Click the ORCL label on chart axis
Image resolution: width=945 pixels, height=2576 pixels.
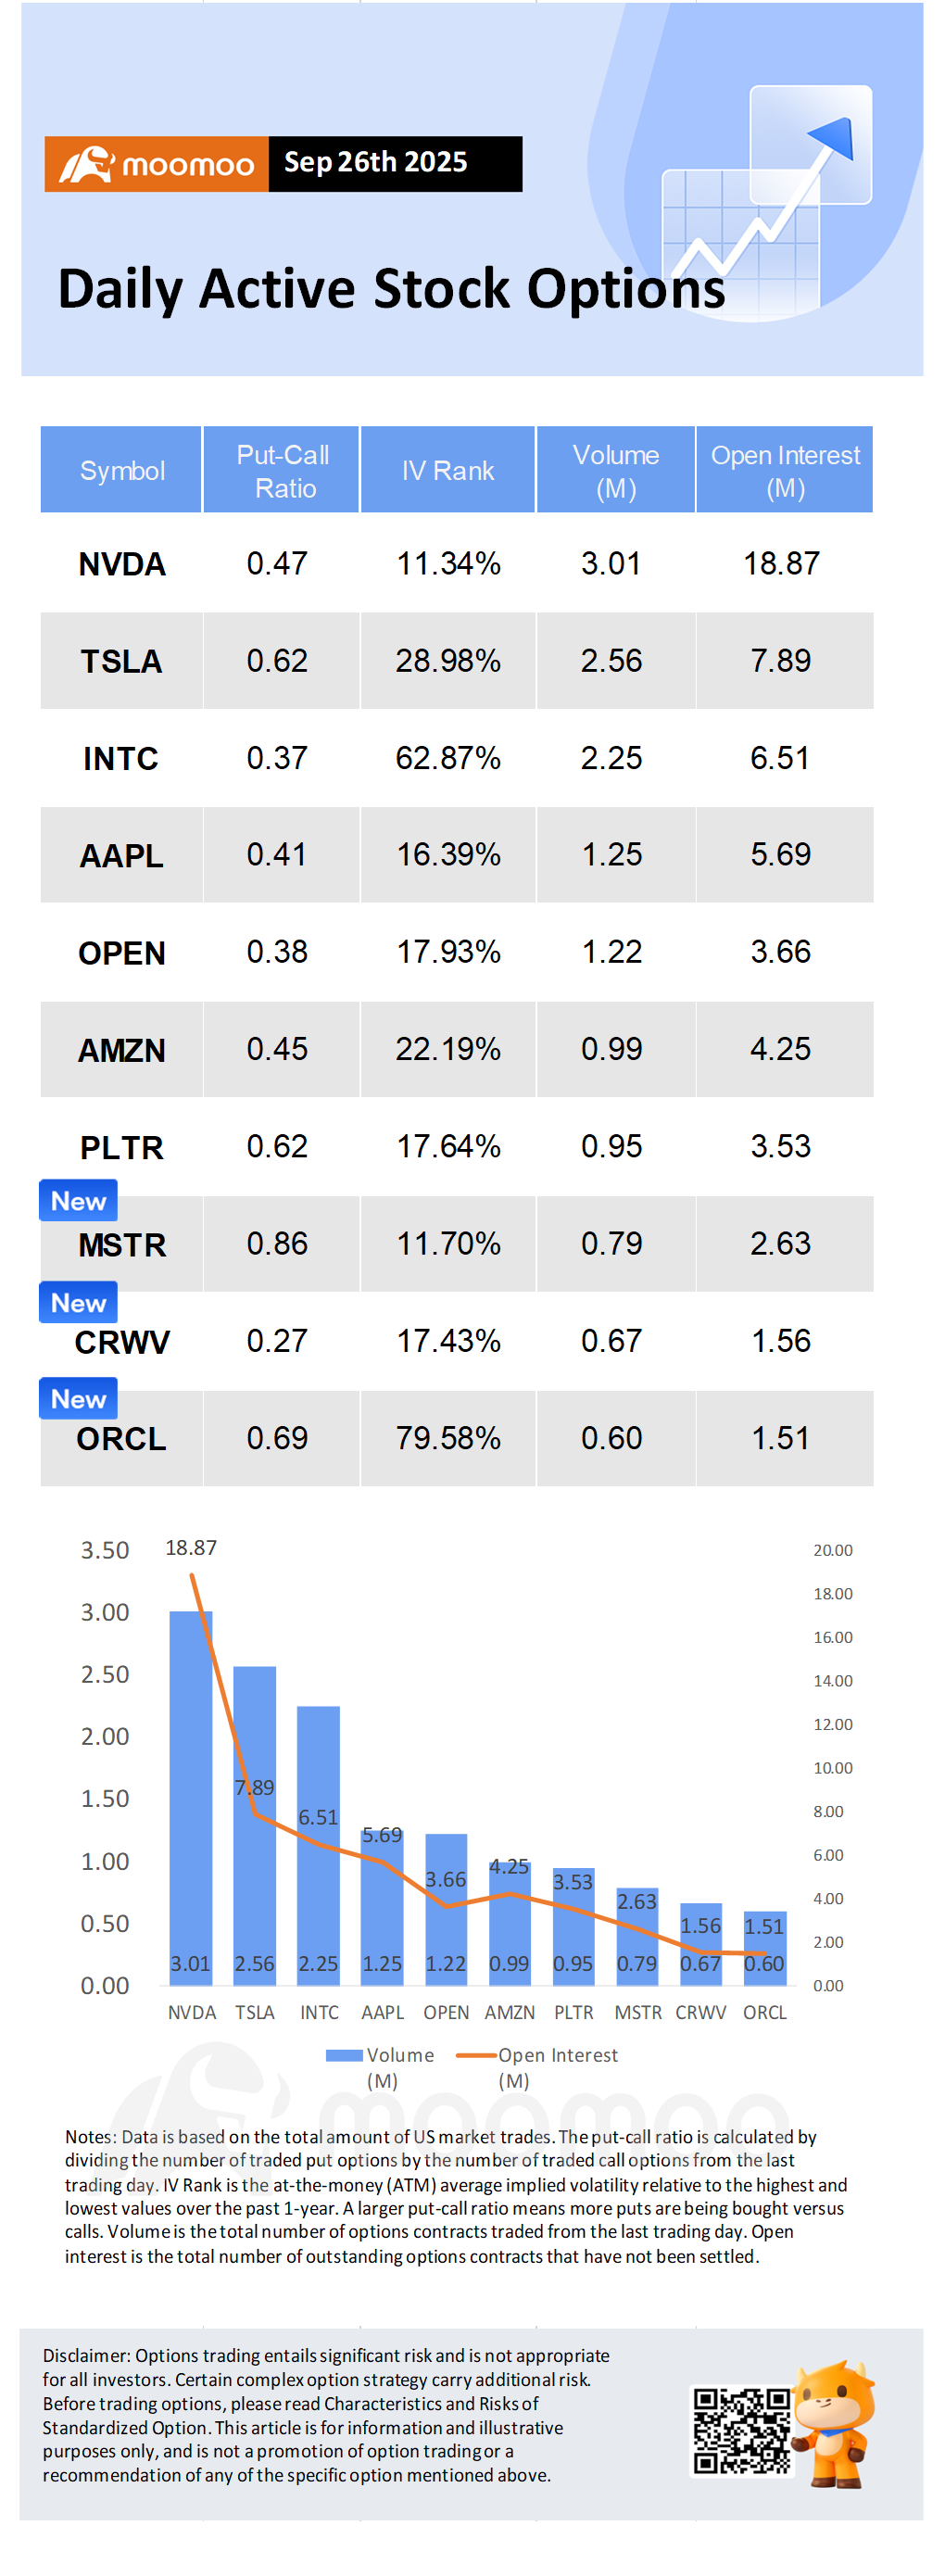(x=765, y=2013)
